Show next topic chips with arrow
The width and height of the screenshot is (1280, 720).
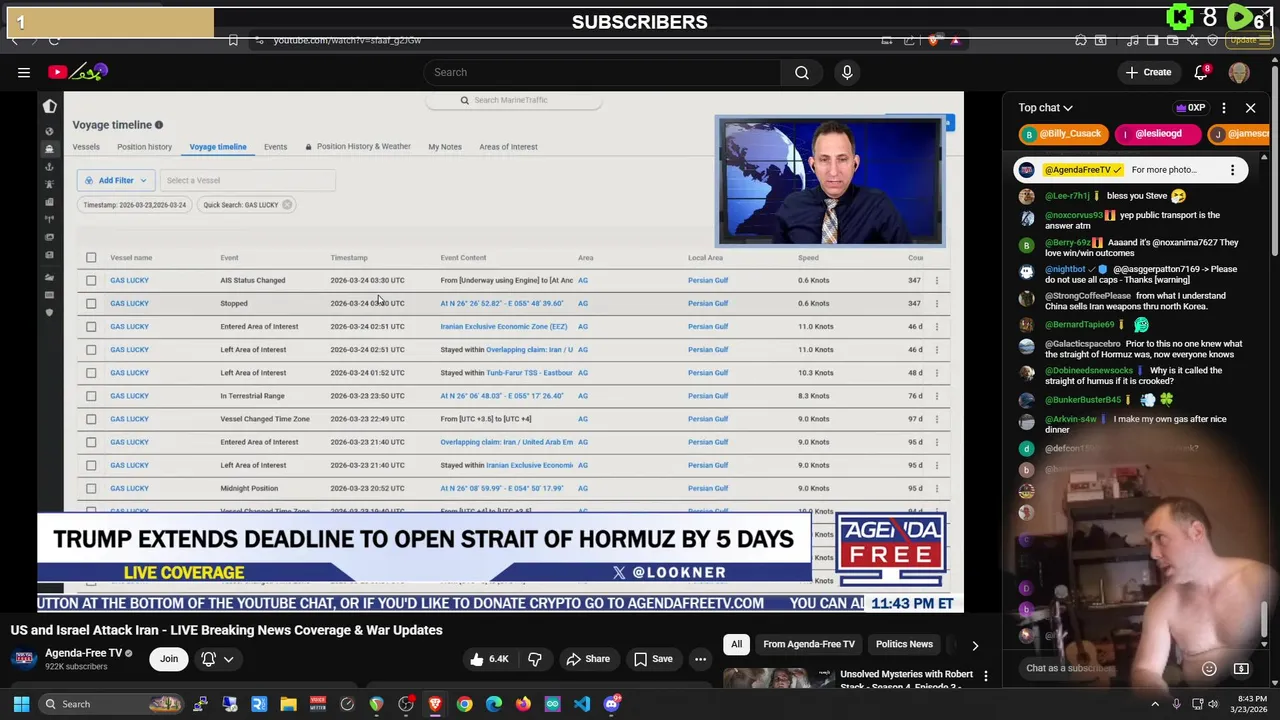(x=975, y=645)
